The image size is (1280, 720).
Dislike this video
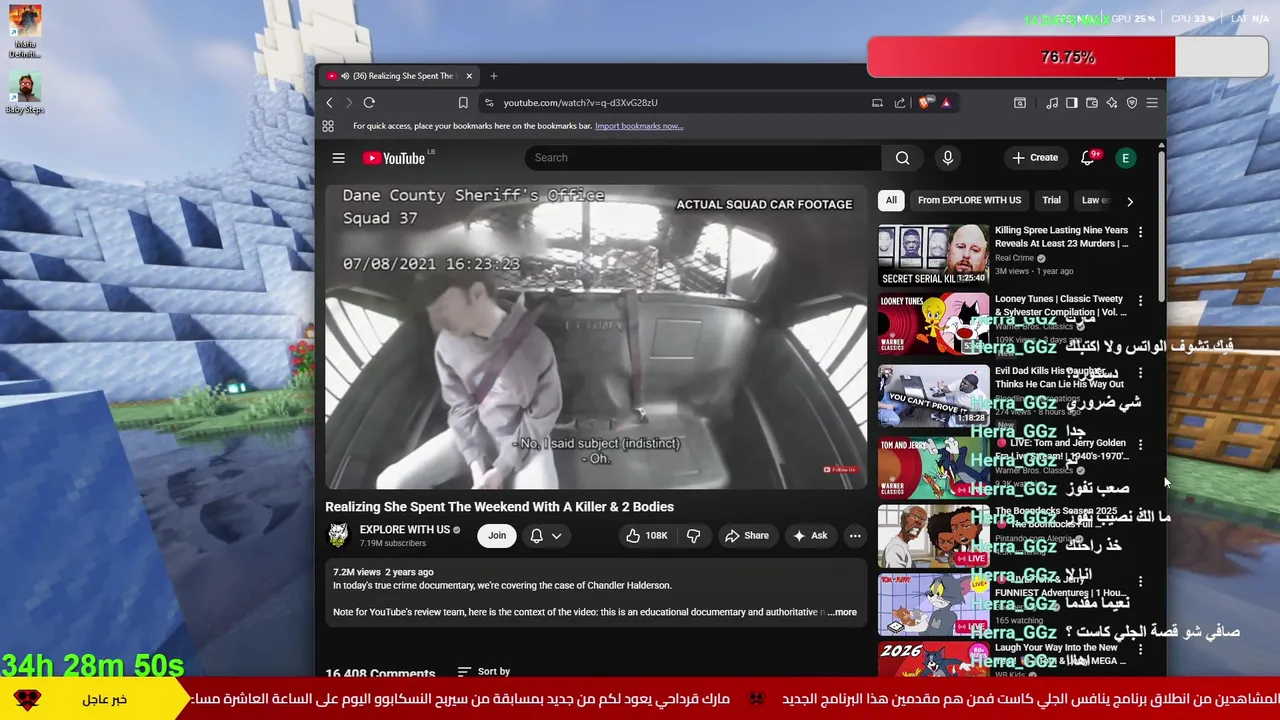[x=694, y=536]
